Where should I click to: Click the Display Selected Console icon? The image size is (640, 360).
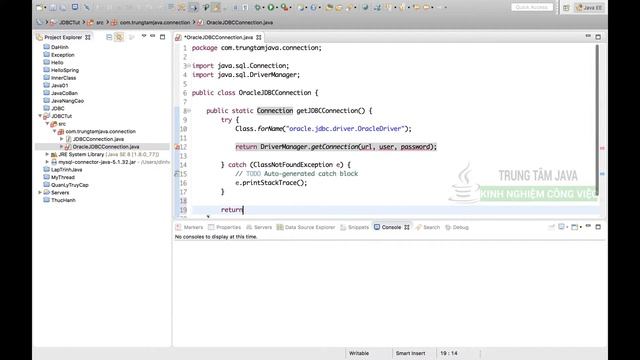[562, 227]
